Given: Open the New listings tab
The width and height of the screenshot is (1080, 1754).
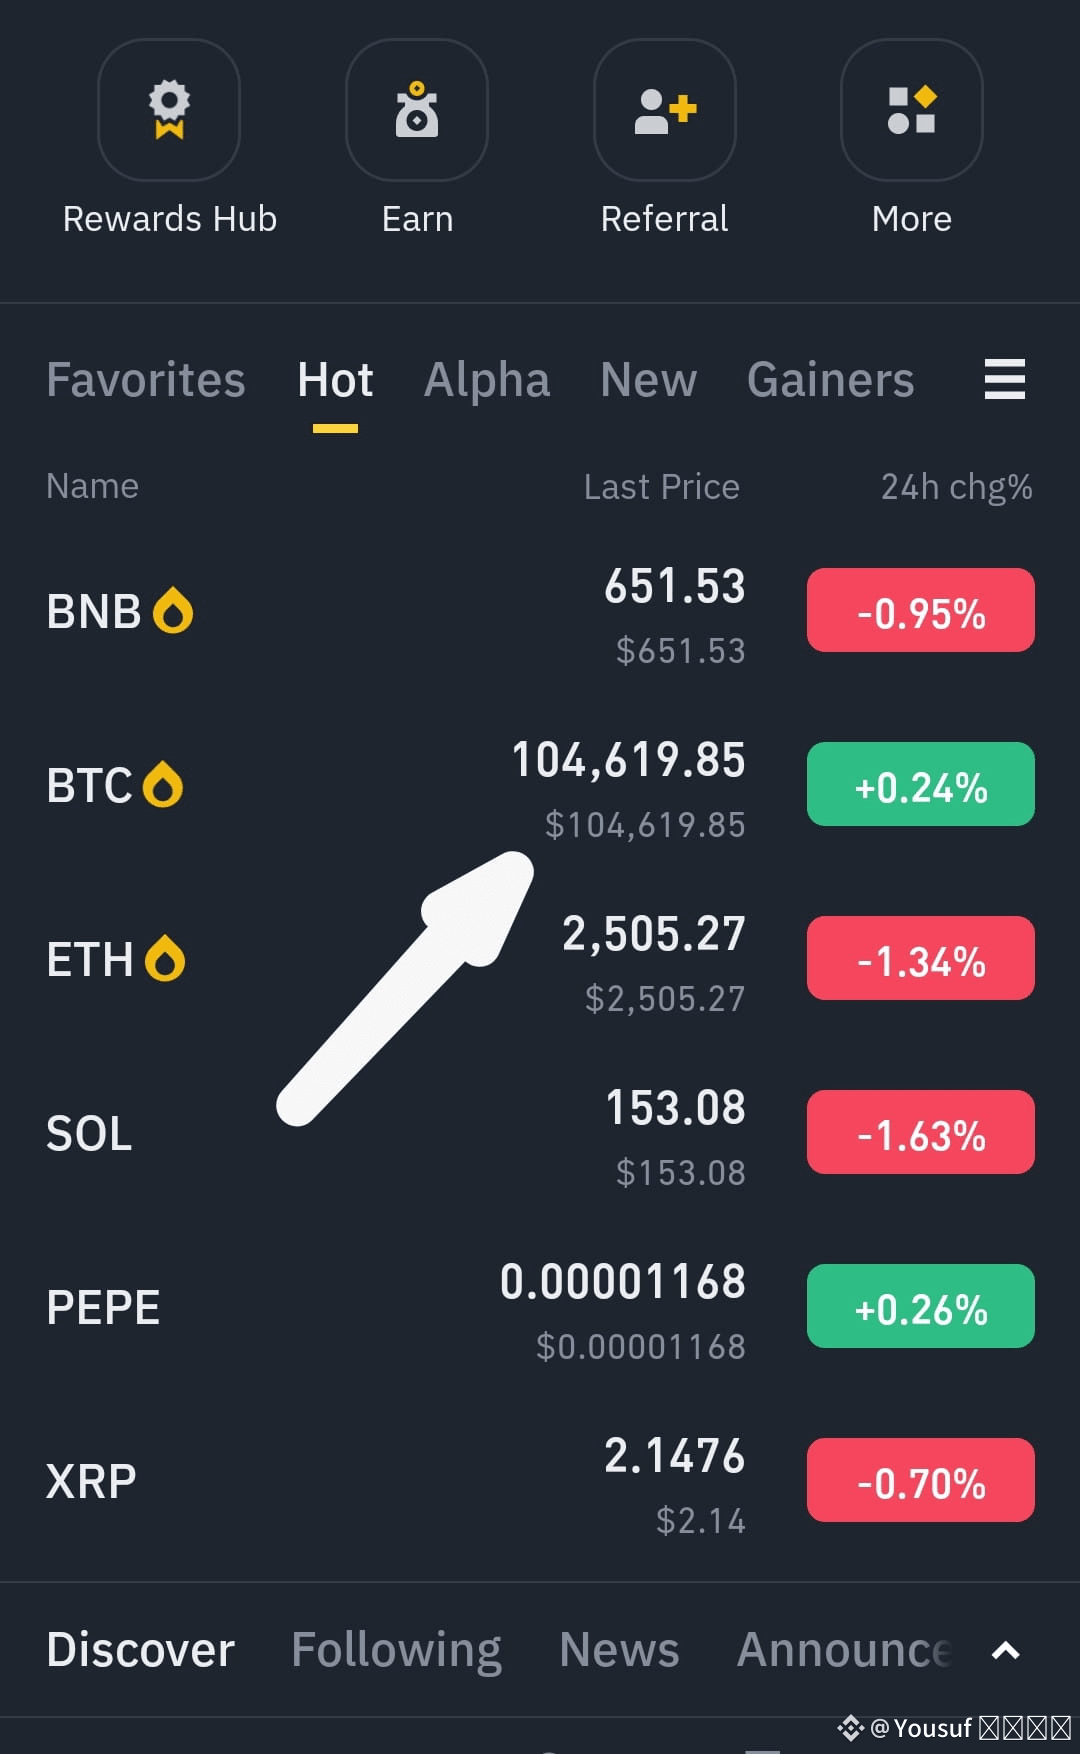Looking at the screenshot, I should click(x=649, y=380).
